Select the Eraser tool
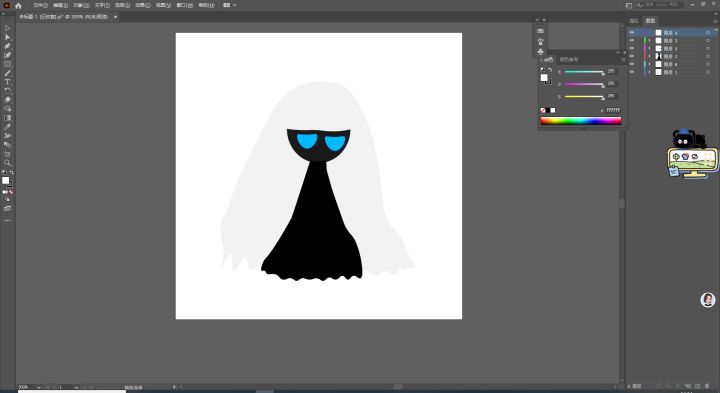 click(7, 100)
